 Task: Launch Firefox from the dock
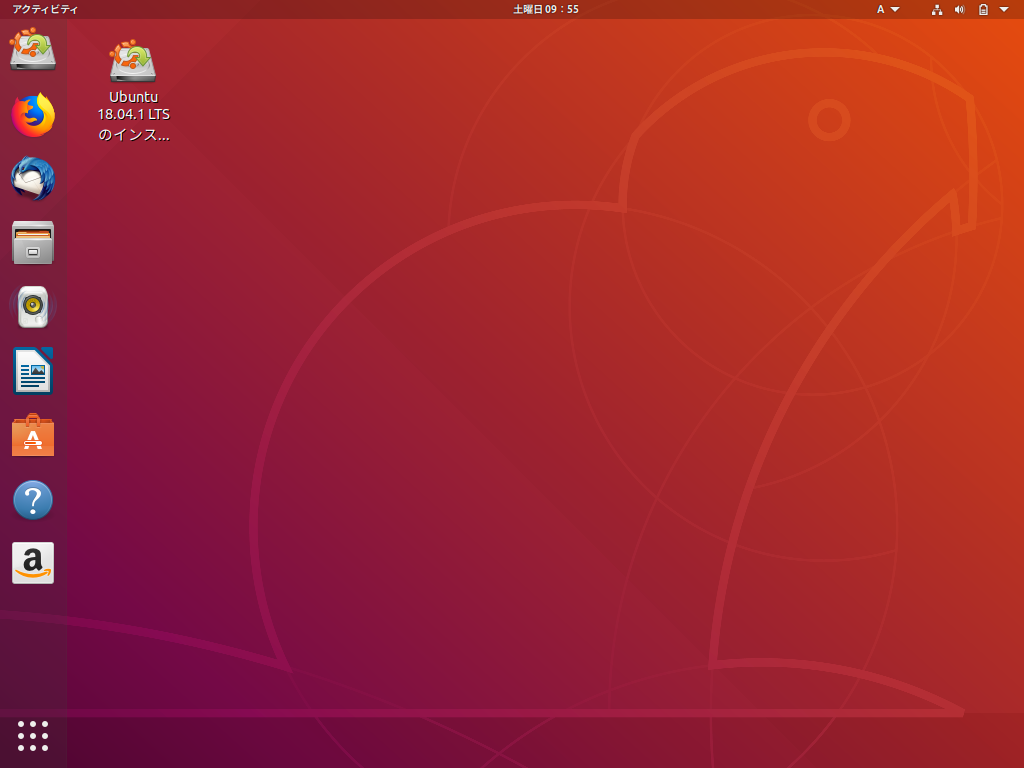coord(33,115)
